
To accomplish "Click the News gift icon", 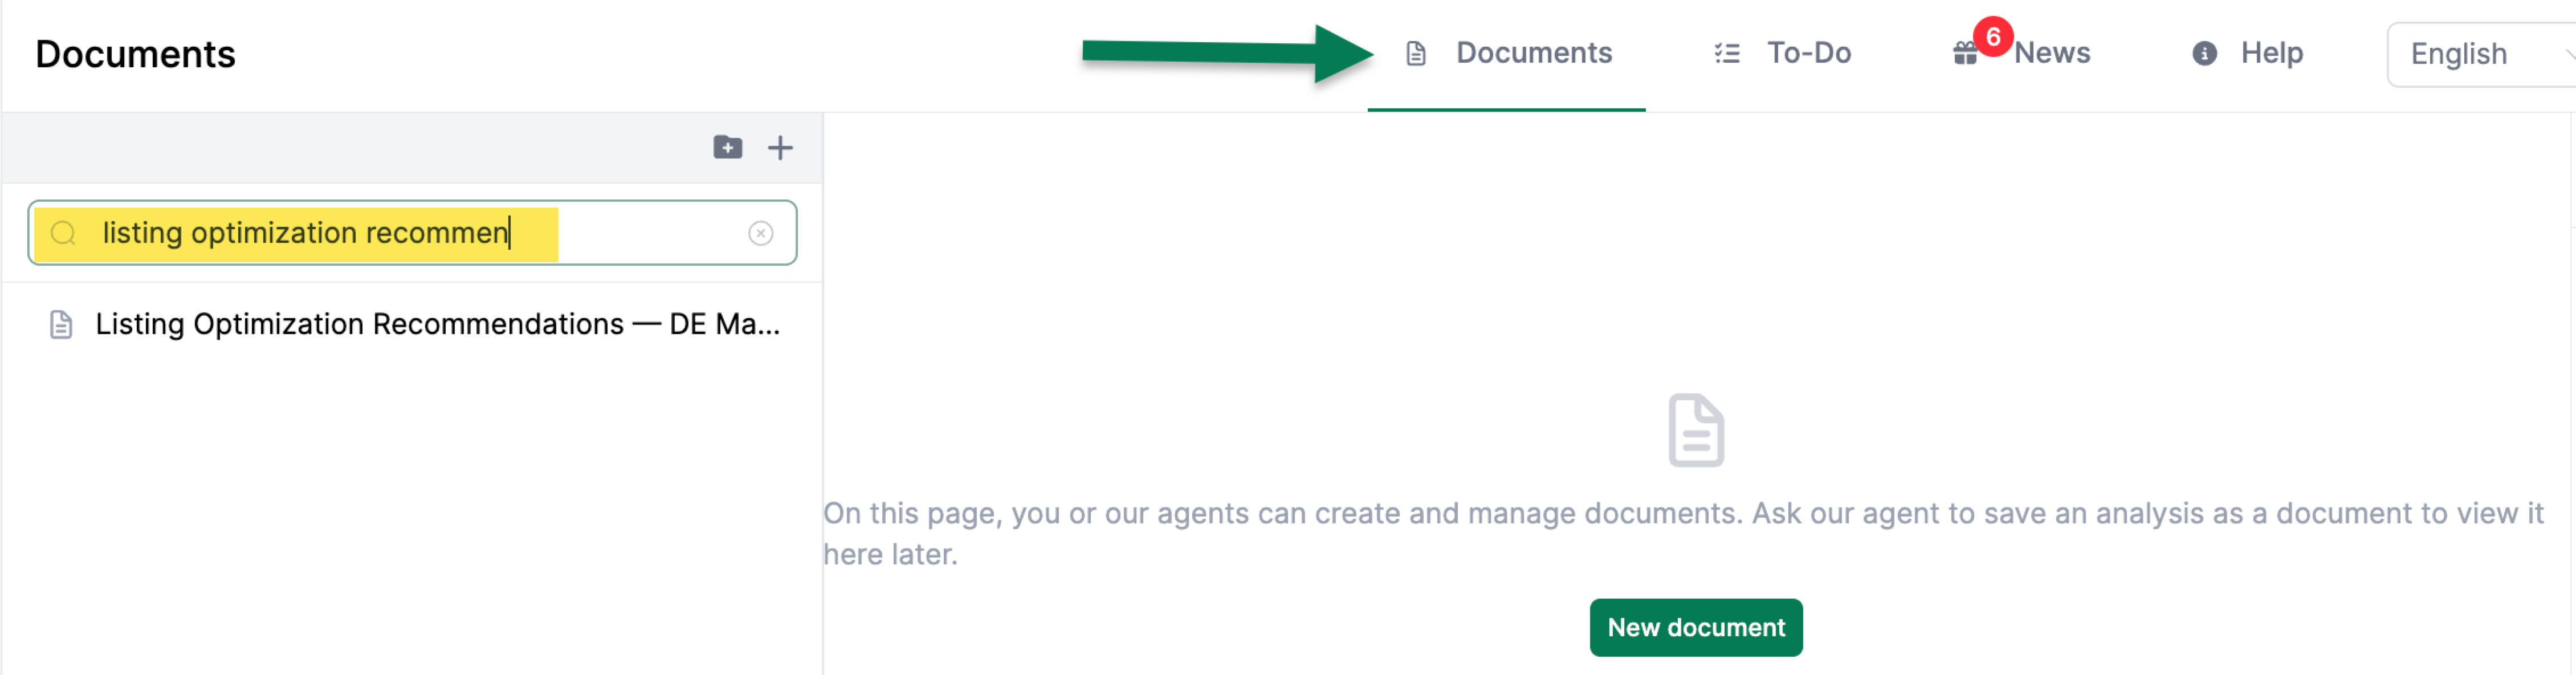I will point(1964,55).
